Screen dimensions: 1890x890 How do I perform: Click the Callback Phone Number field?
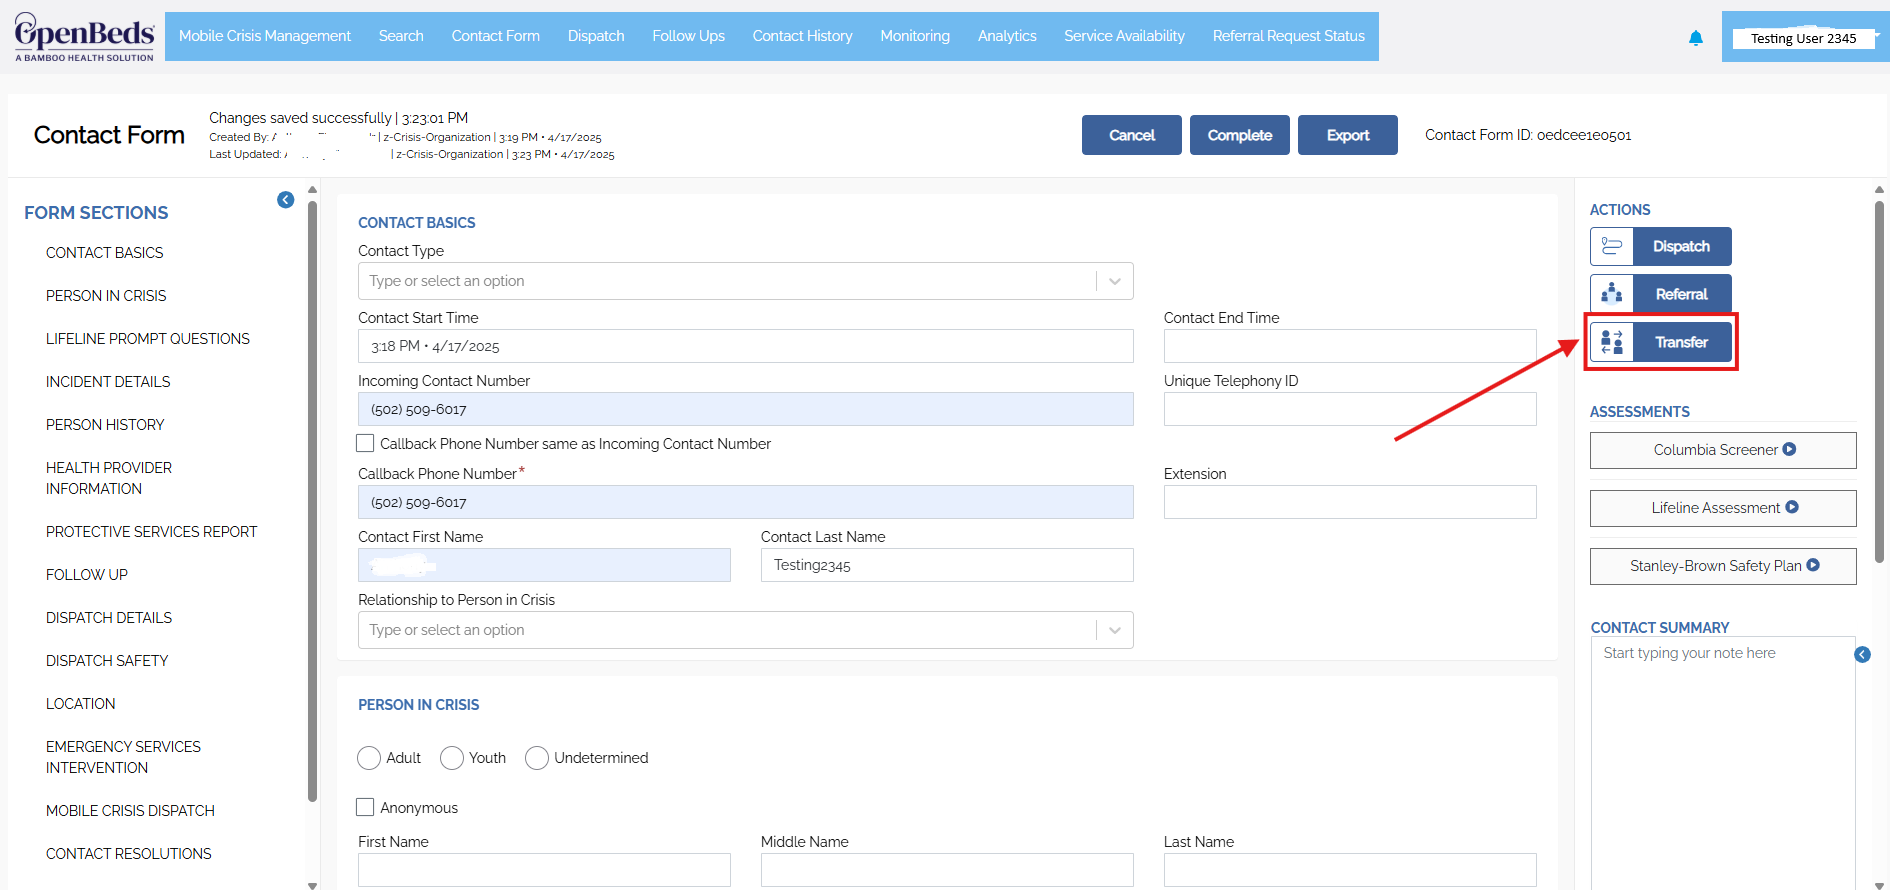pyautogui.click(x=746, y=502)
